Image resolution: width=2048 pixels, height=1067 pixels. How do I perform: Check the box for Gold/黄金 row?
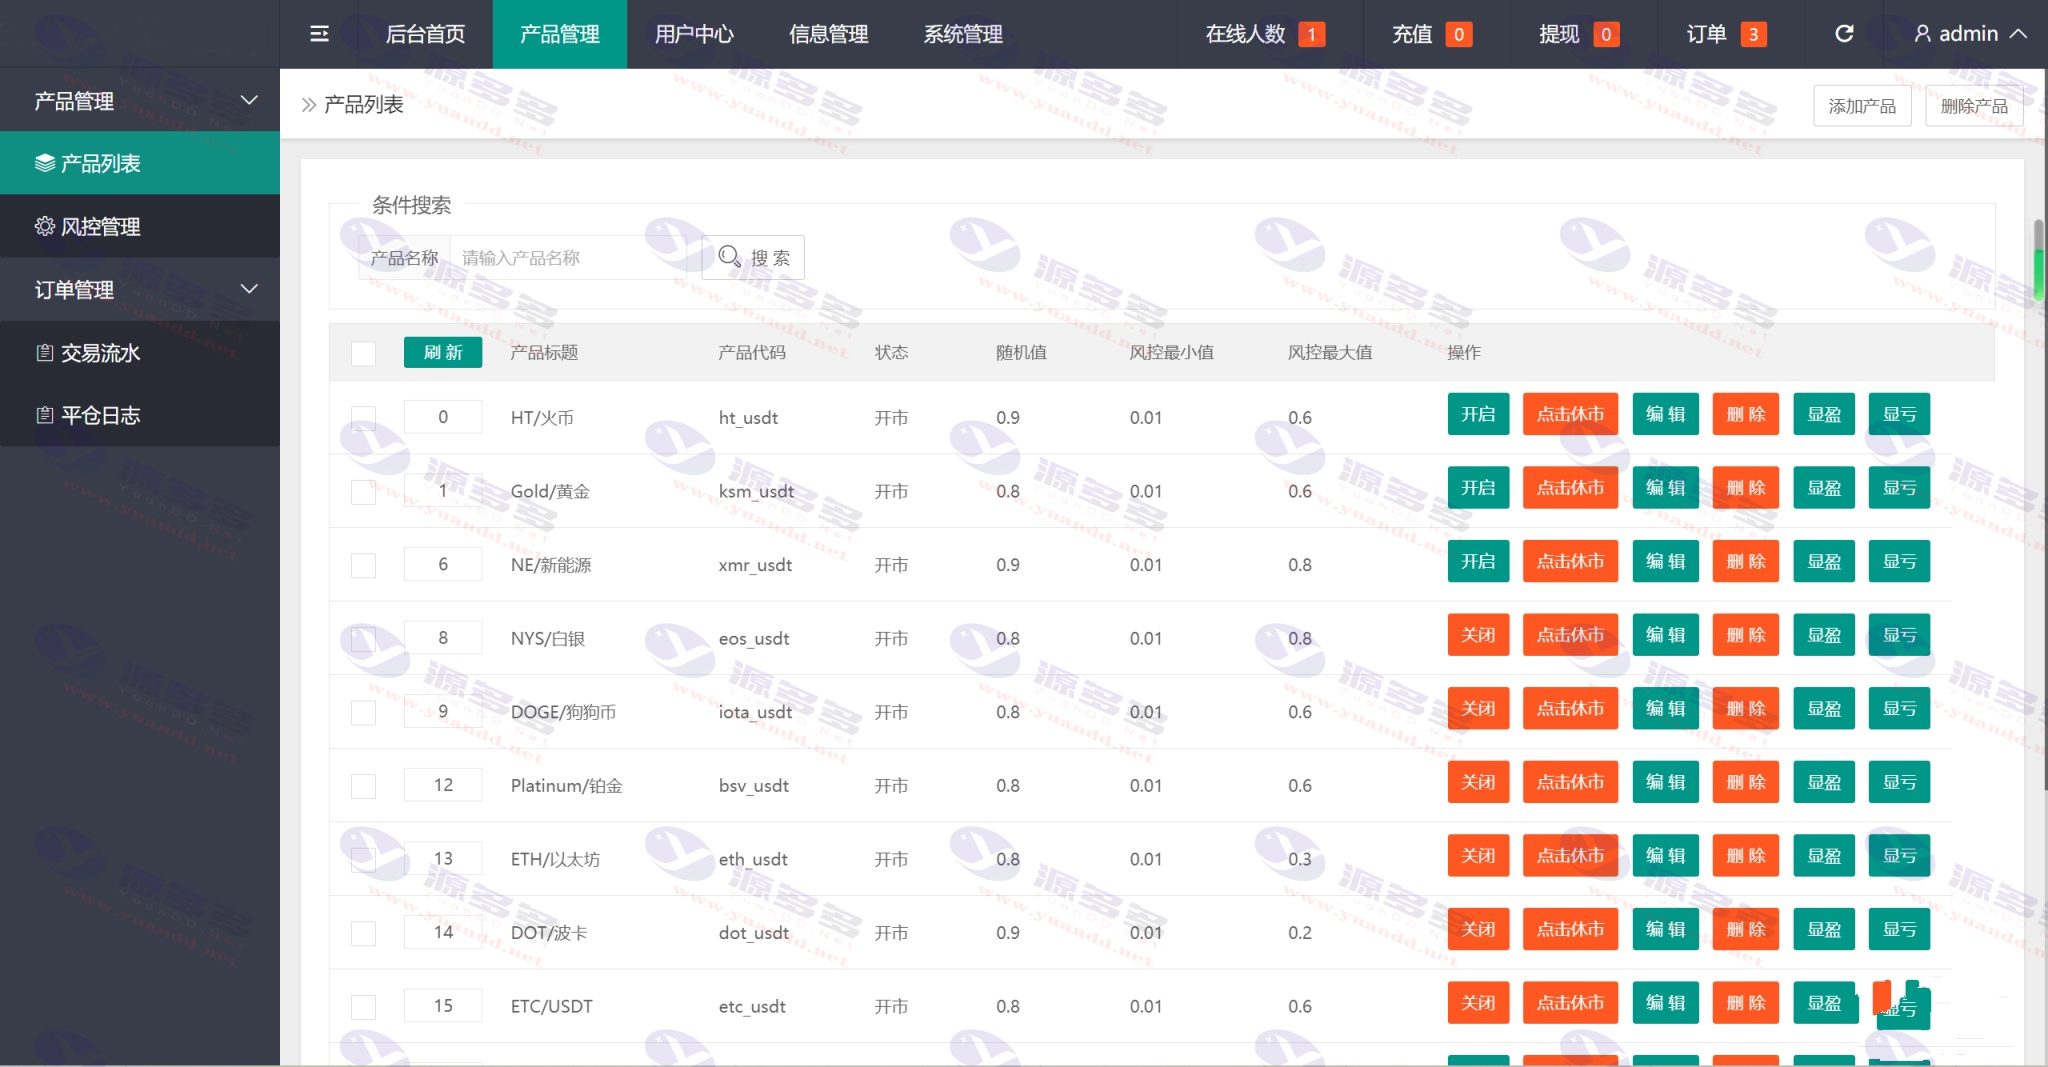pyautogui.click(x=363, y=492)
